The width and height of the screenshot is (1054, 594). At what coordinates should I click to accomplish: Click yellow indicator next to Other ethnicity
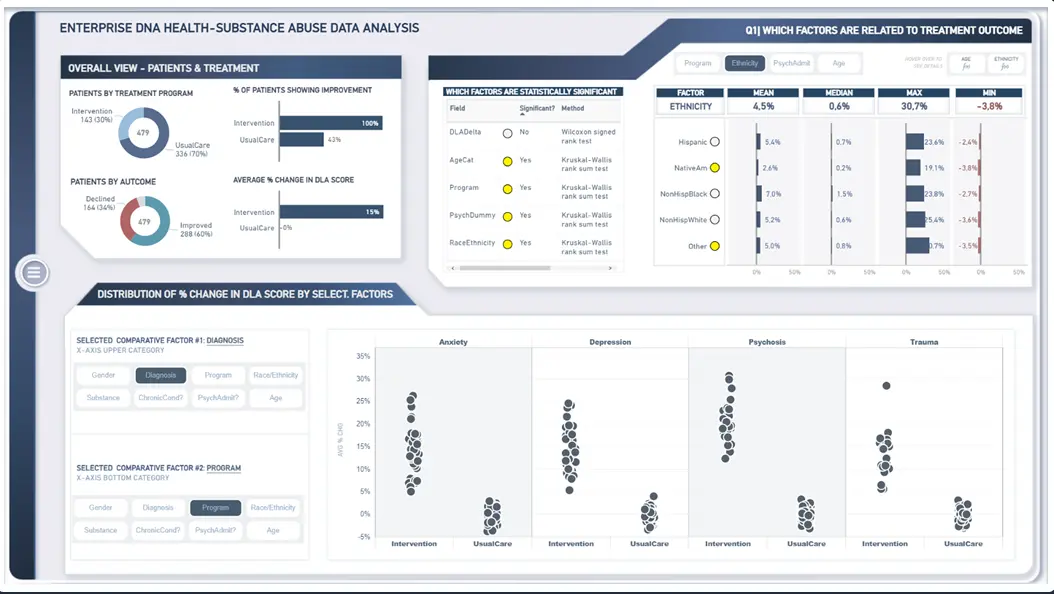(714, 246)
